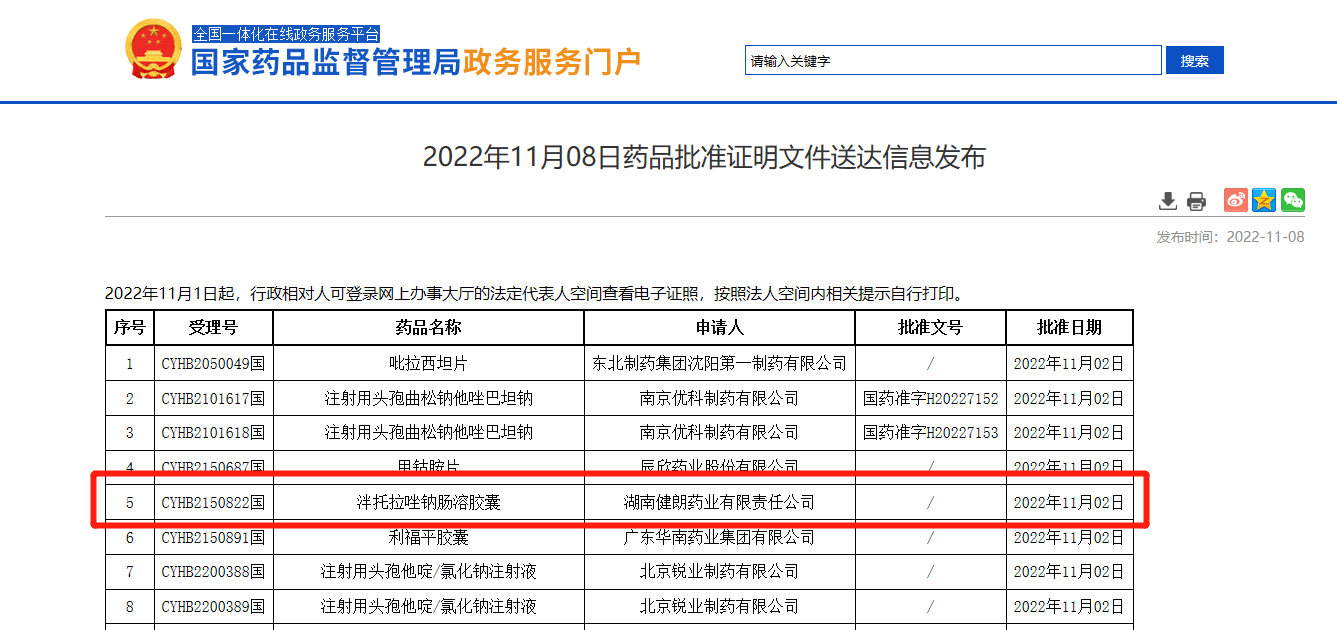
Task: Click the "全国一体化在线政务服务平台" banner label
Action: (286, 35)
